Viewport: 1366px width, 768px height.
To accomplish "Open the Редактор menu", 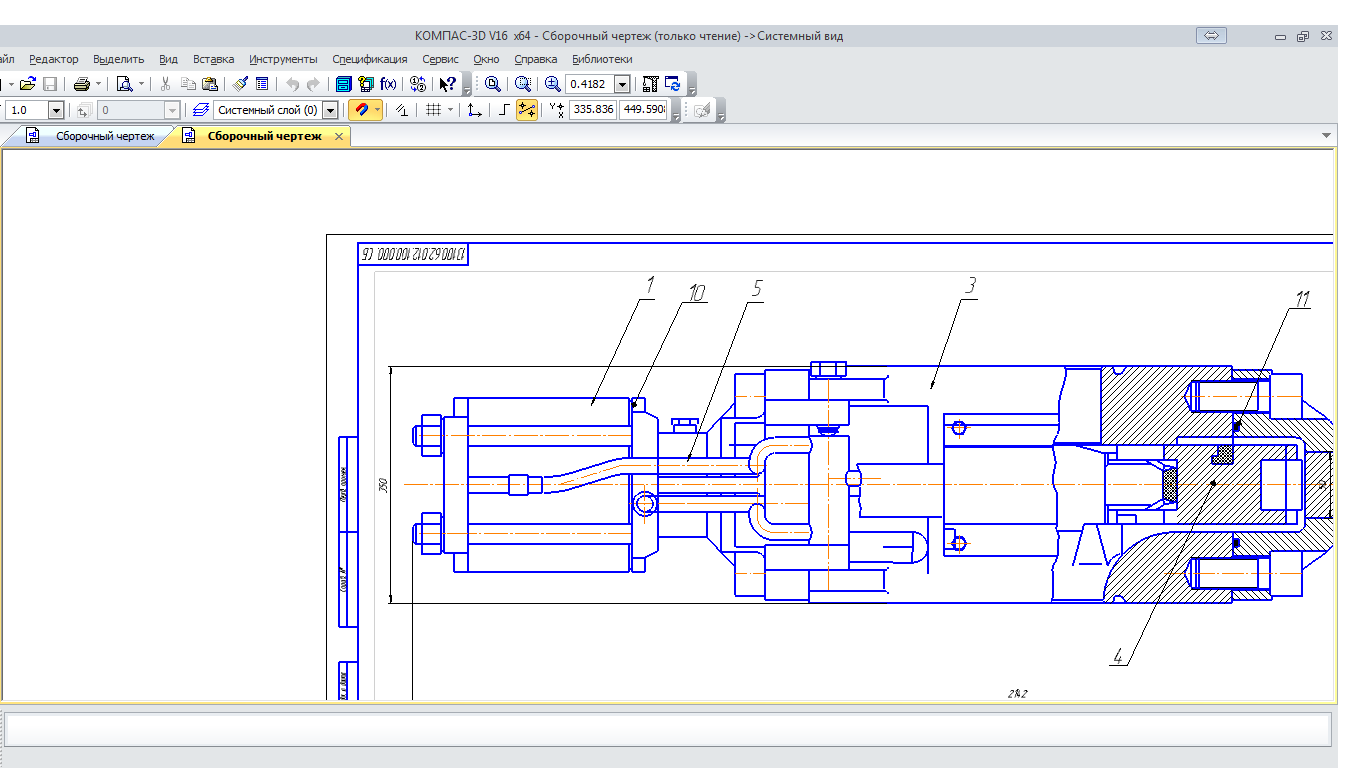I will click(x=54, y=59).
